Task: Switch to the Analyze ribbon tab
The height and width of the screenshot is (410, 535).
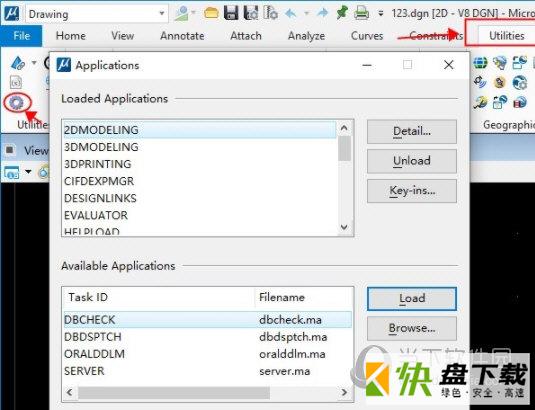Action: pos(306,36)
